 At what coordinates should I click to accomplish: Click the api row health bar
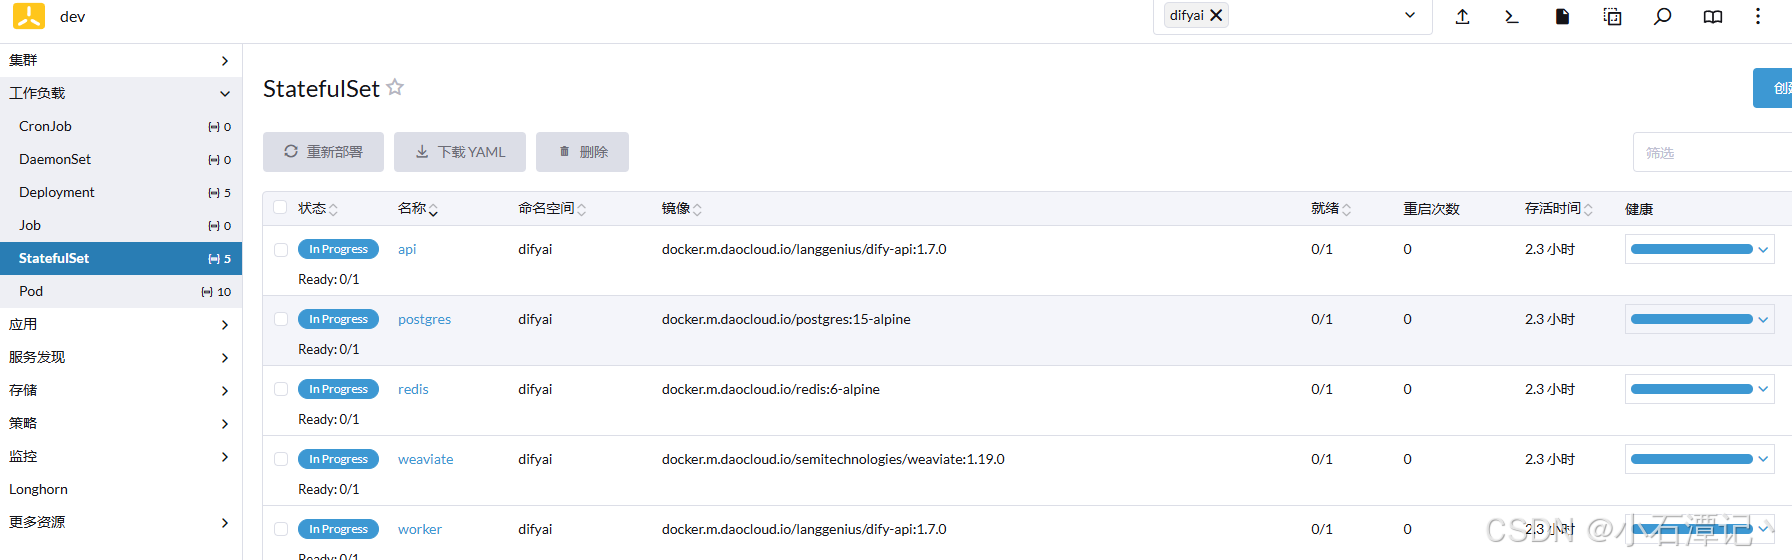point(1692,249)
